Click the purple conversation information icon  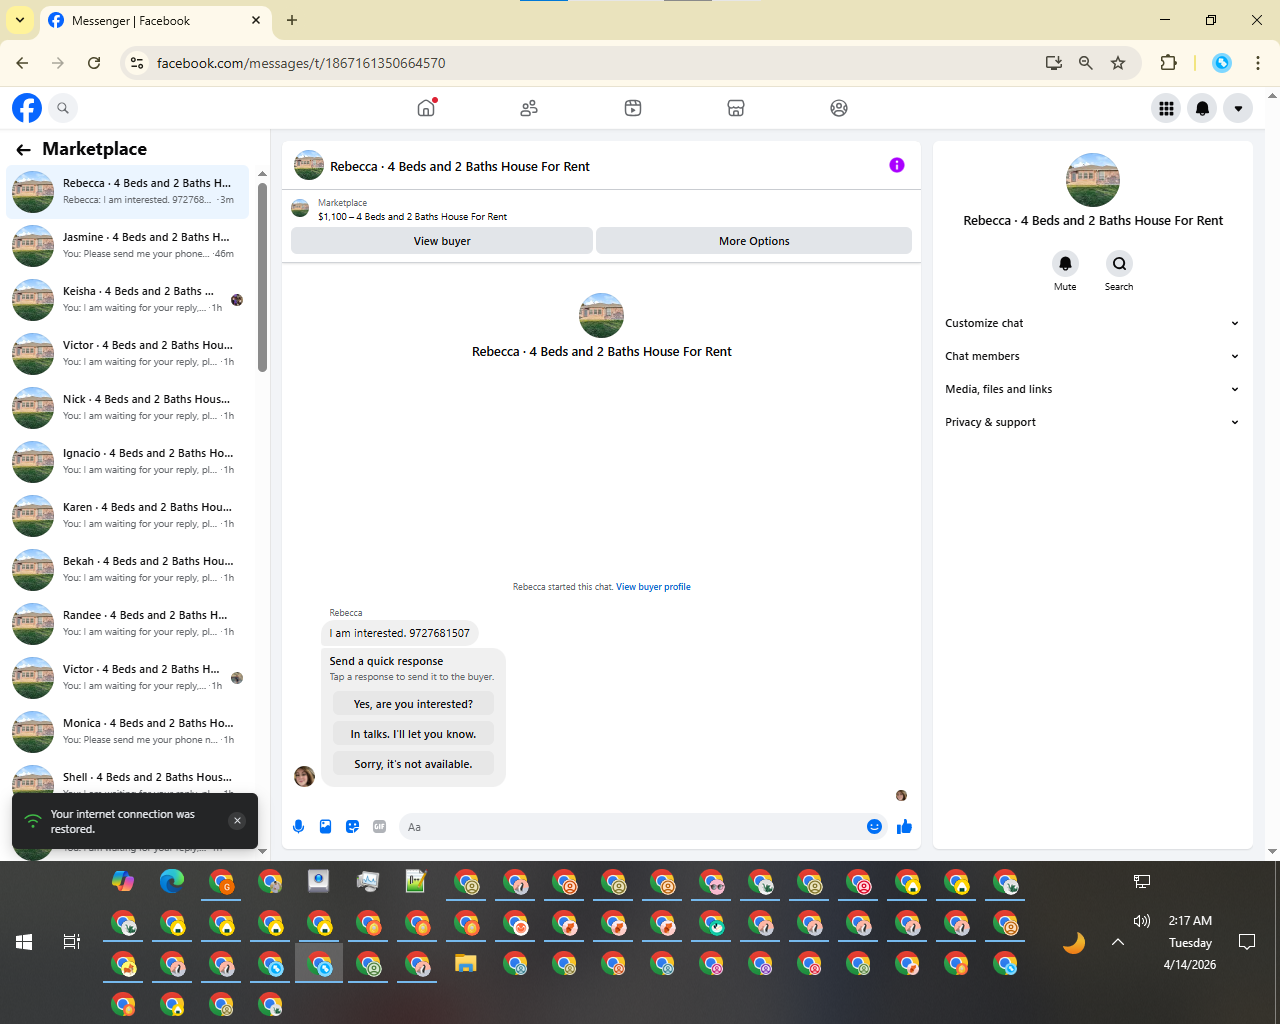[x=897, y=165]
